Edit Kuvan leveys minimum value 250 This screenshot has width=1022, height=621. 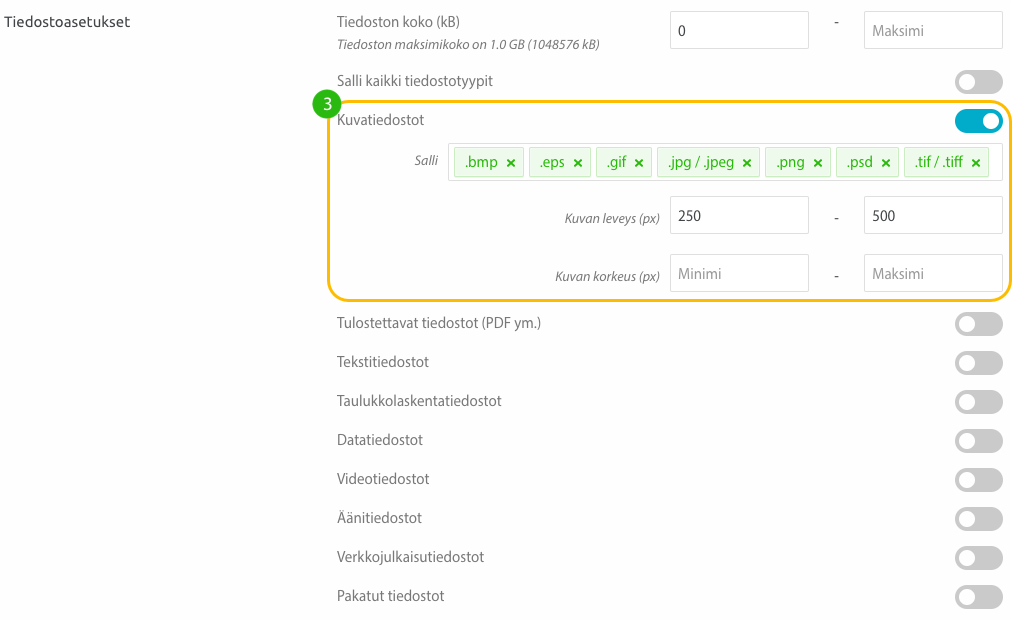[x=739, y=215]
